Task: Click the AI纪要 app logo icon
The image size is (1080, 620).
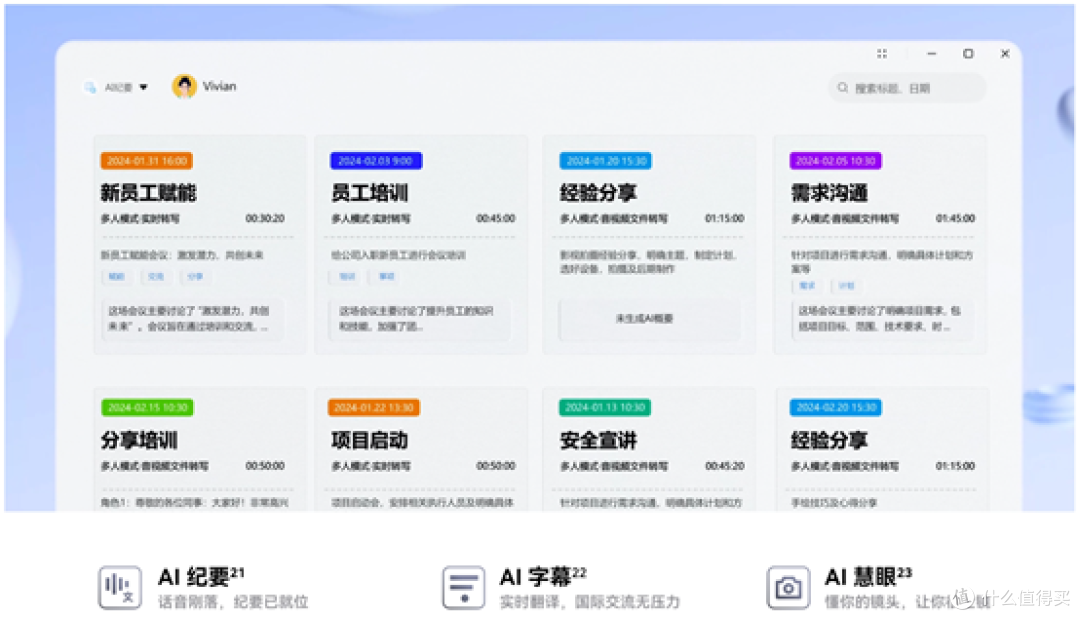Action: [x=90, y=87]
